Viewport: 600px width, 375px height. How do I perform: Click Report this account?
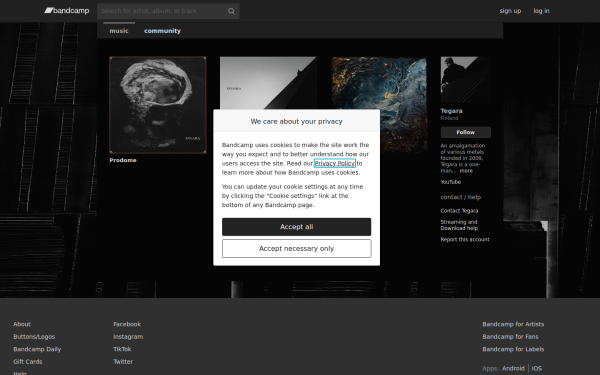[x=465, y=240]
